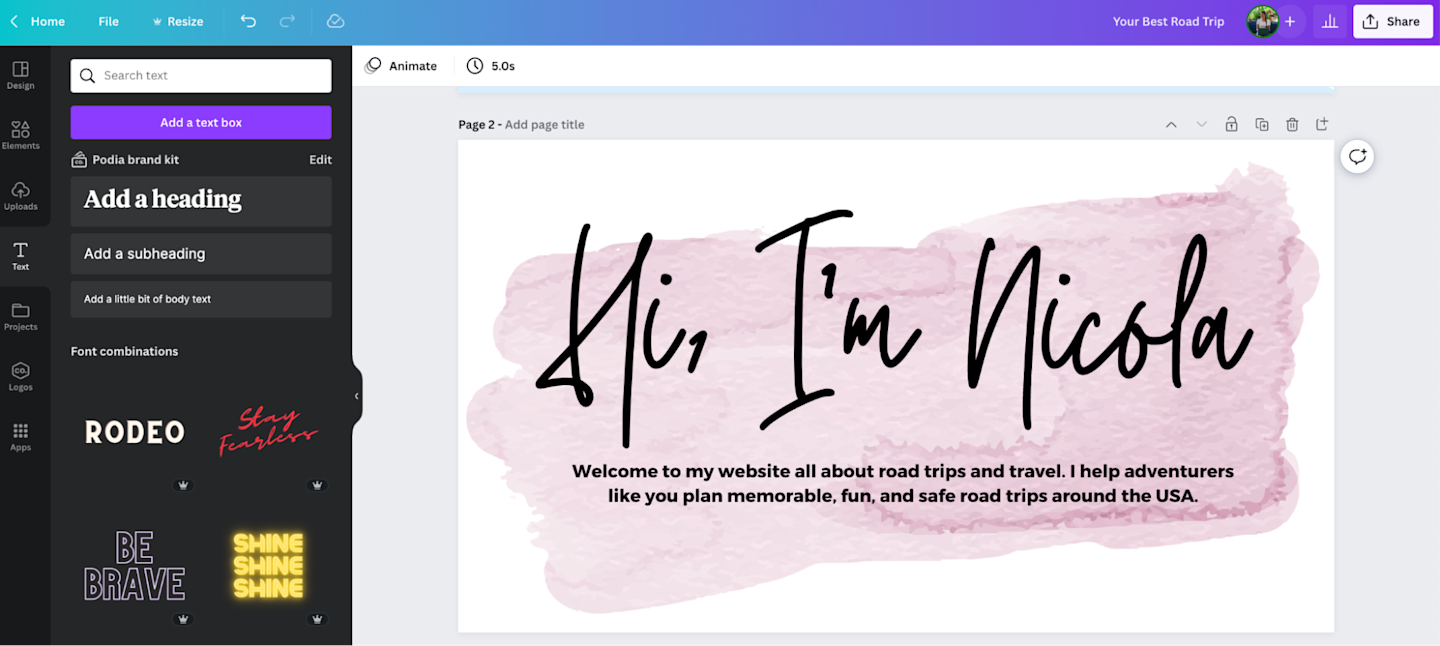The height and width of the screenshot is (646, 1440).
Task: Add a comment with bubble icon
Action: tap(1357, 156)
